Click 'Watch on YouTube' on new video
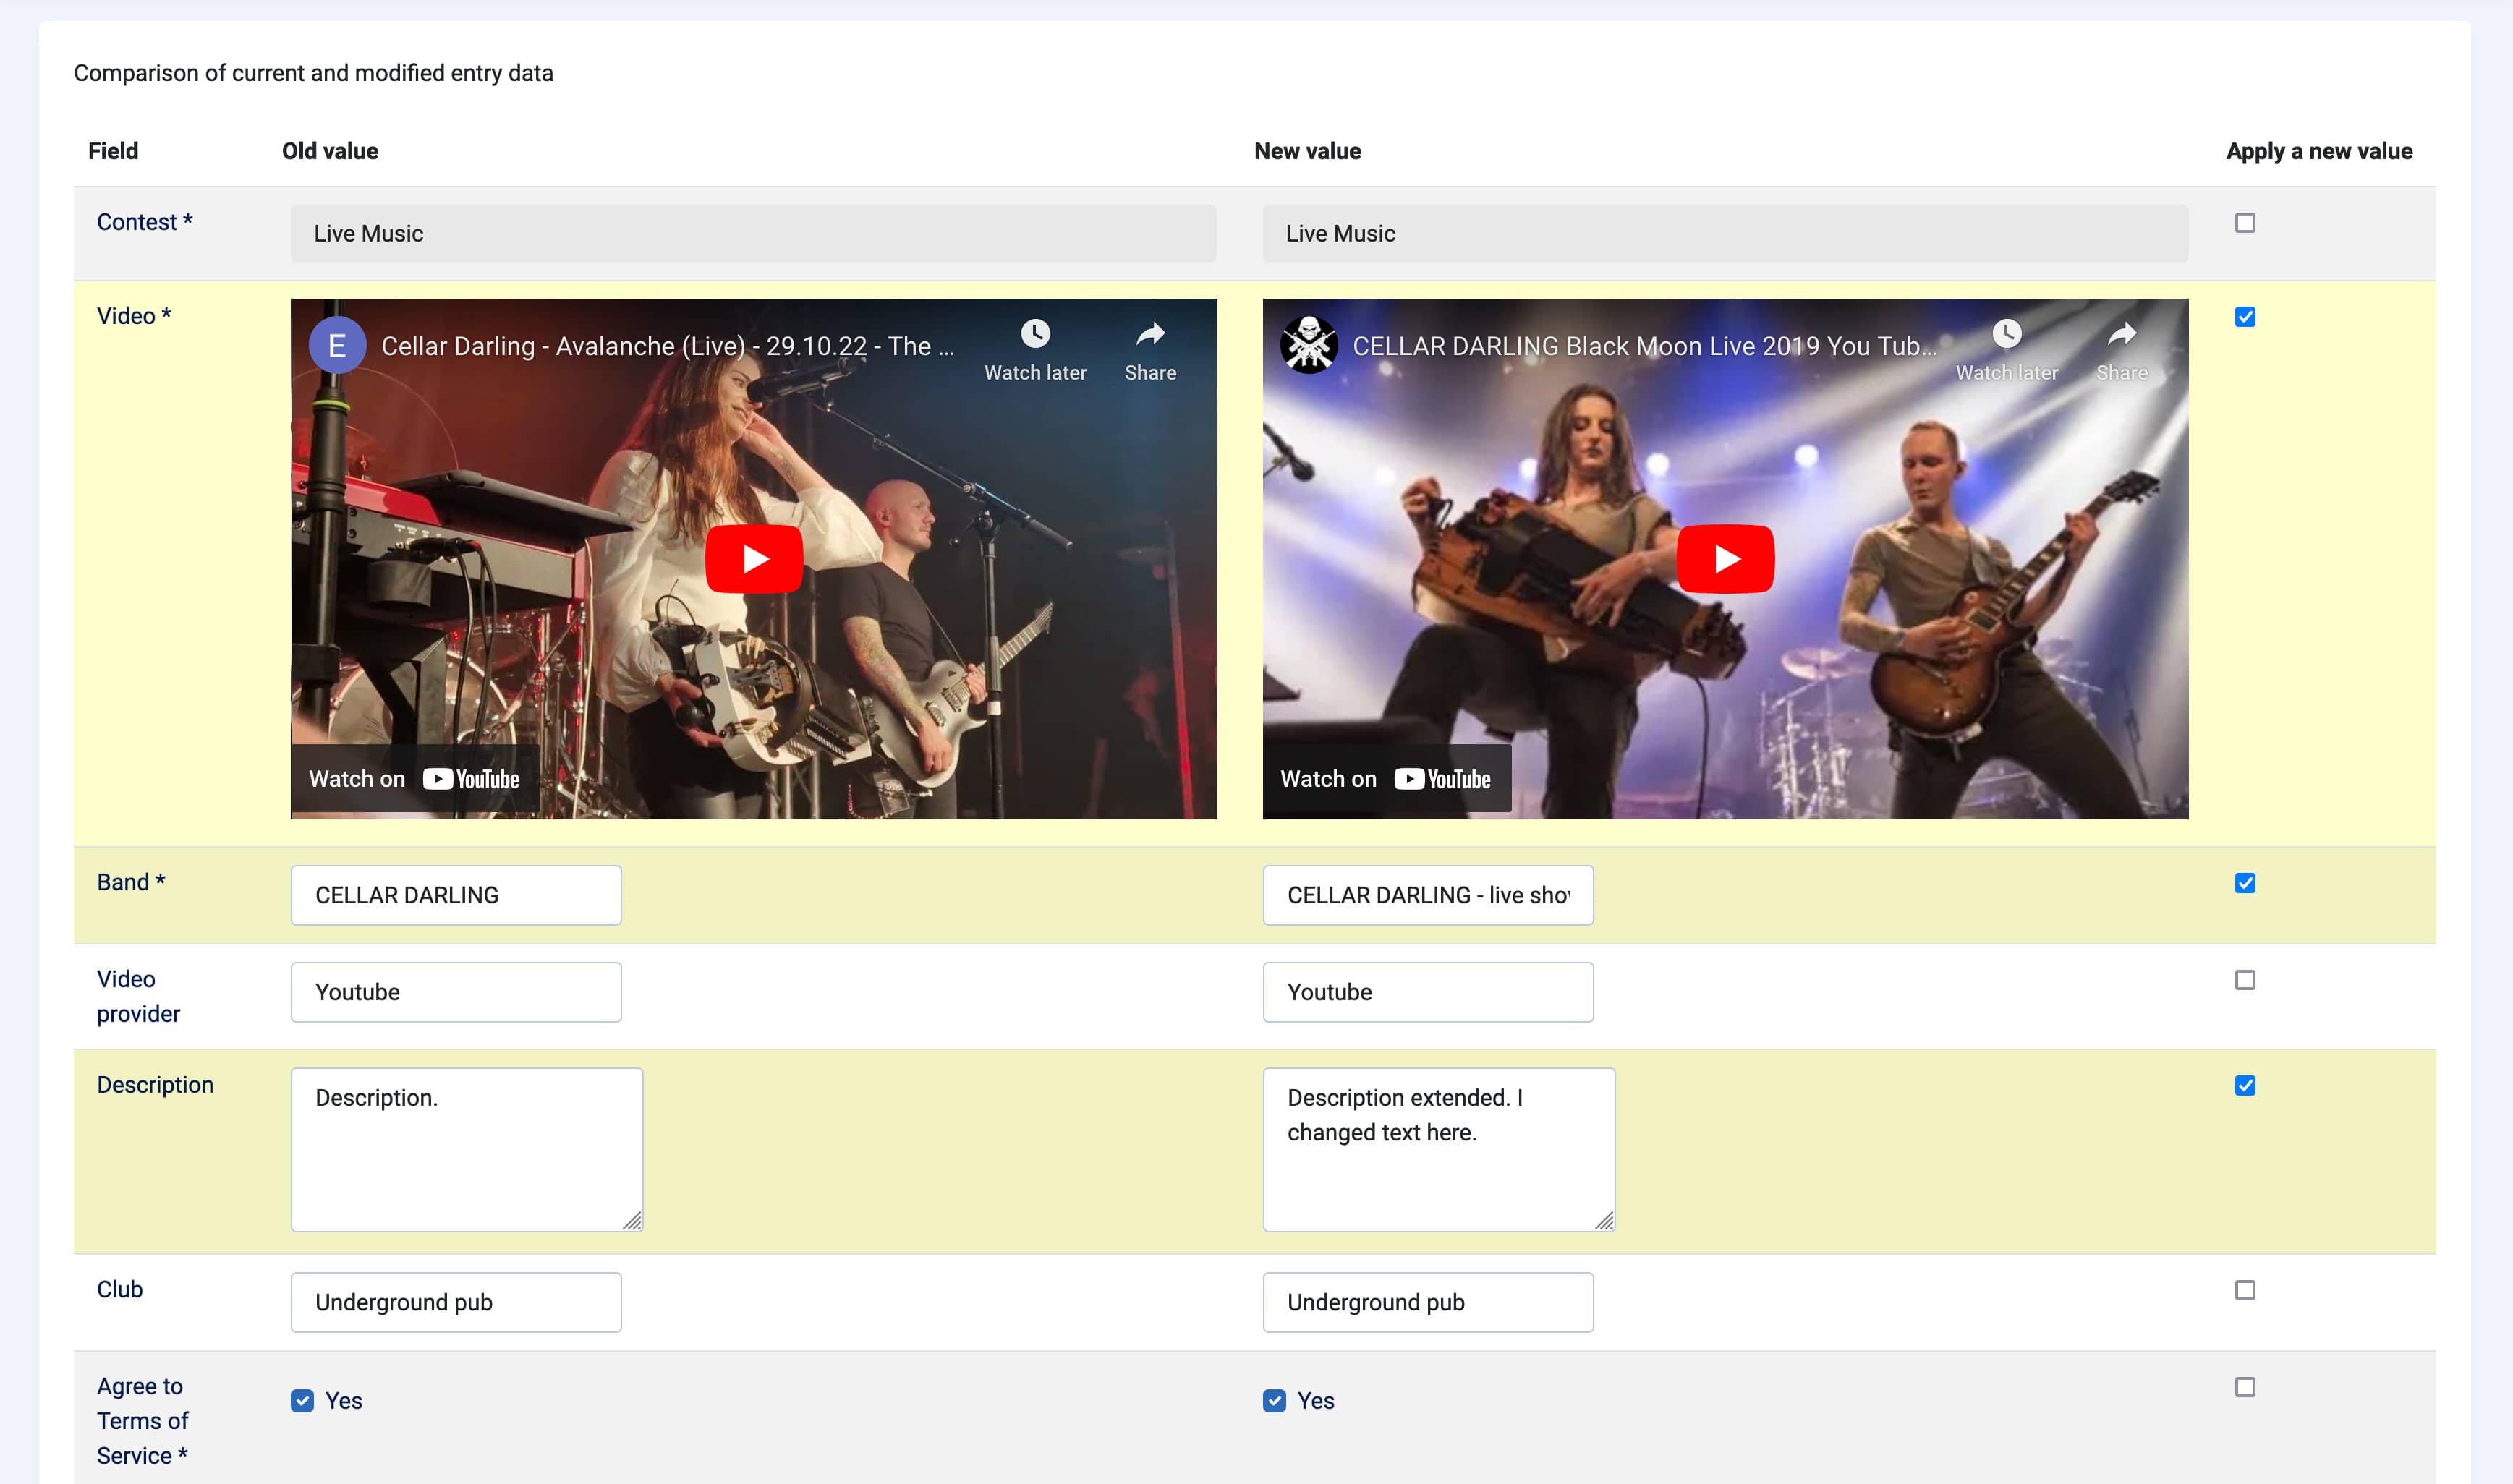This screenshot has width=2513, height=1484. pyautogui.click(x=1386, y=779)
